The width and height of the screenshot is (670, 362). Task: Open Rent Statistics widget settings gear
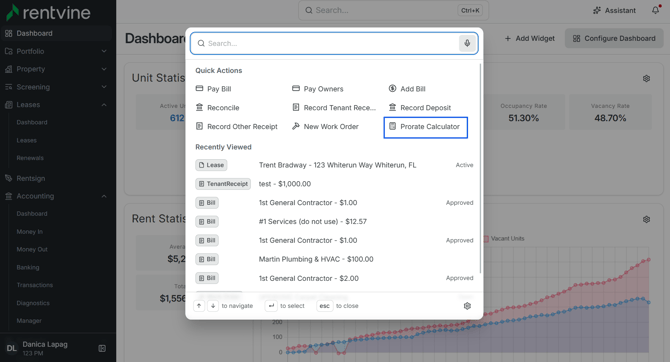point(646,219)
